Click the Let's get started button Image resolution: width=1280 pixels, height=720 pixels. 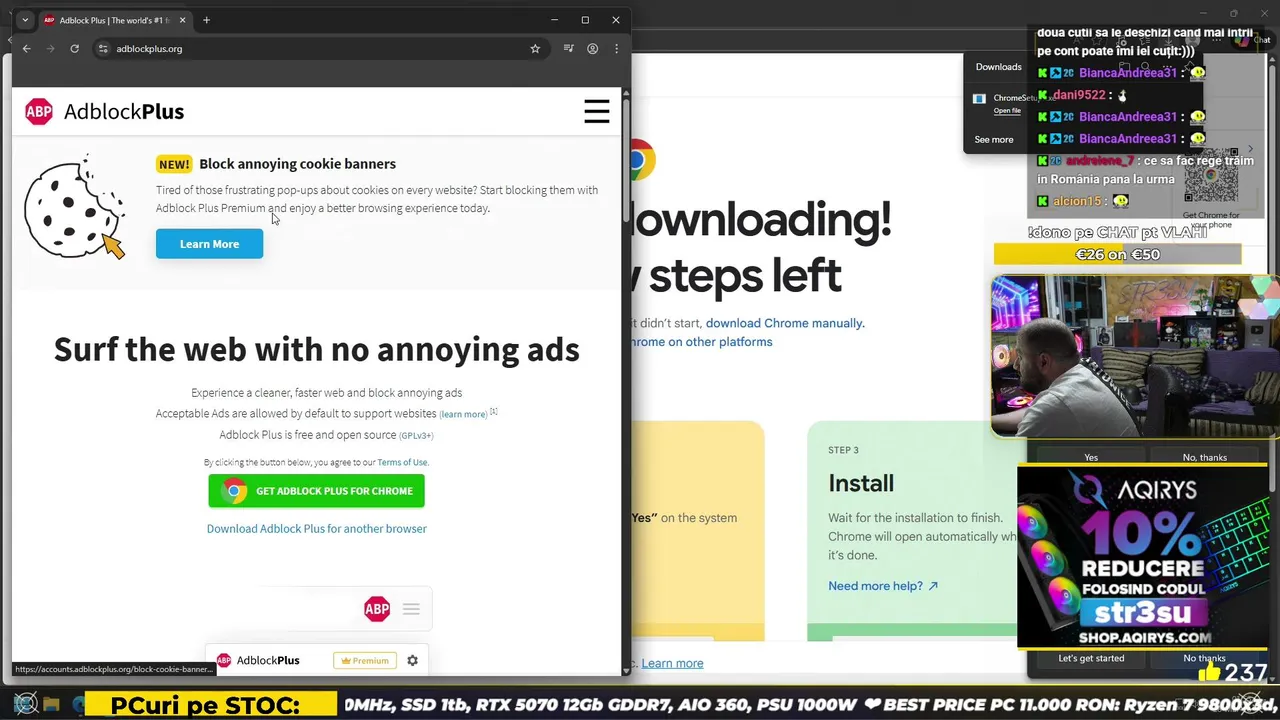pyautogui.click(x=1091, y=658)
